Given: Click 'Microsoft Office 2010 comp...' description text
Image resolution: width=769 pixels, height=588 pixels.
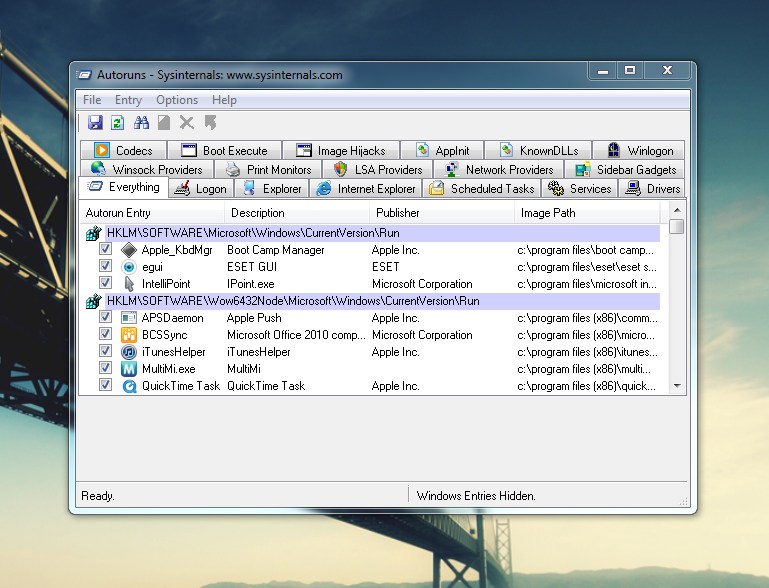Looking at the screenshot, I should click(x=296, y=335).
